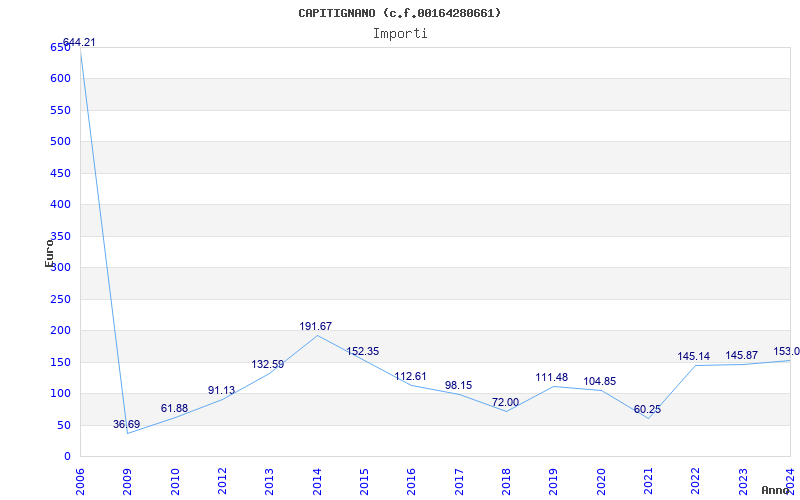Image resolution: width=800 pixels, height=500 pixels.
Task: Click the 'Euro' y-axis label
Action: tap(49, 253)
